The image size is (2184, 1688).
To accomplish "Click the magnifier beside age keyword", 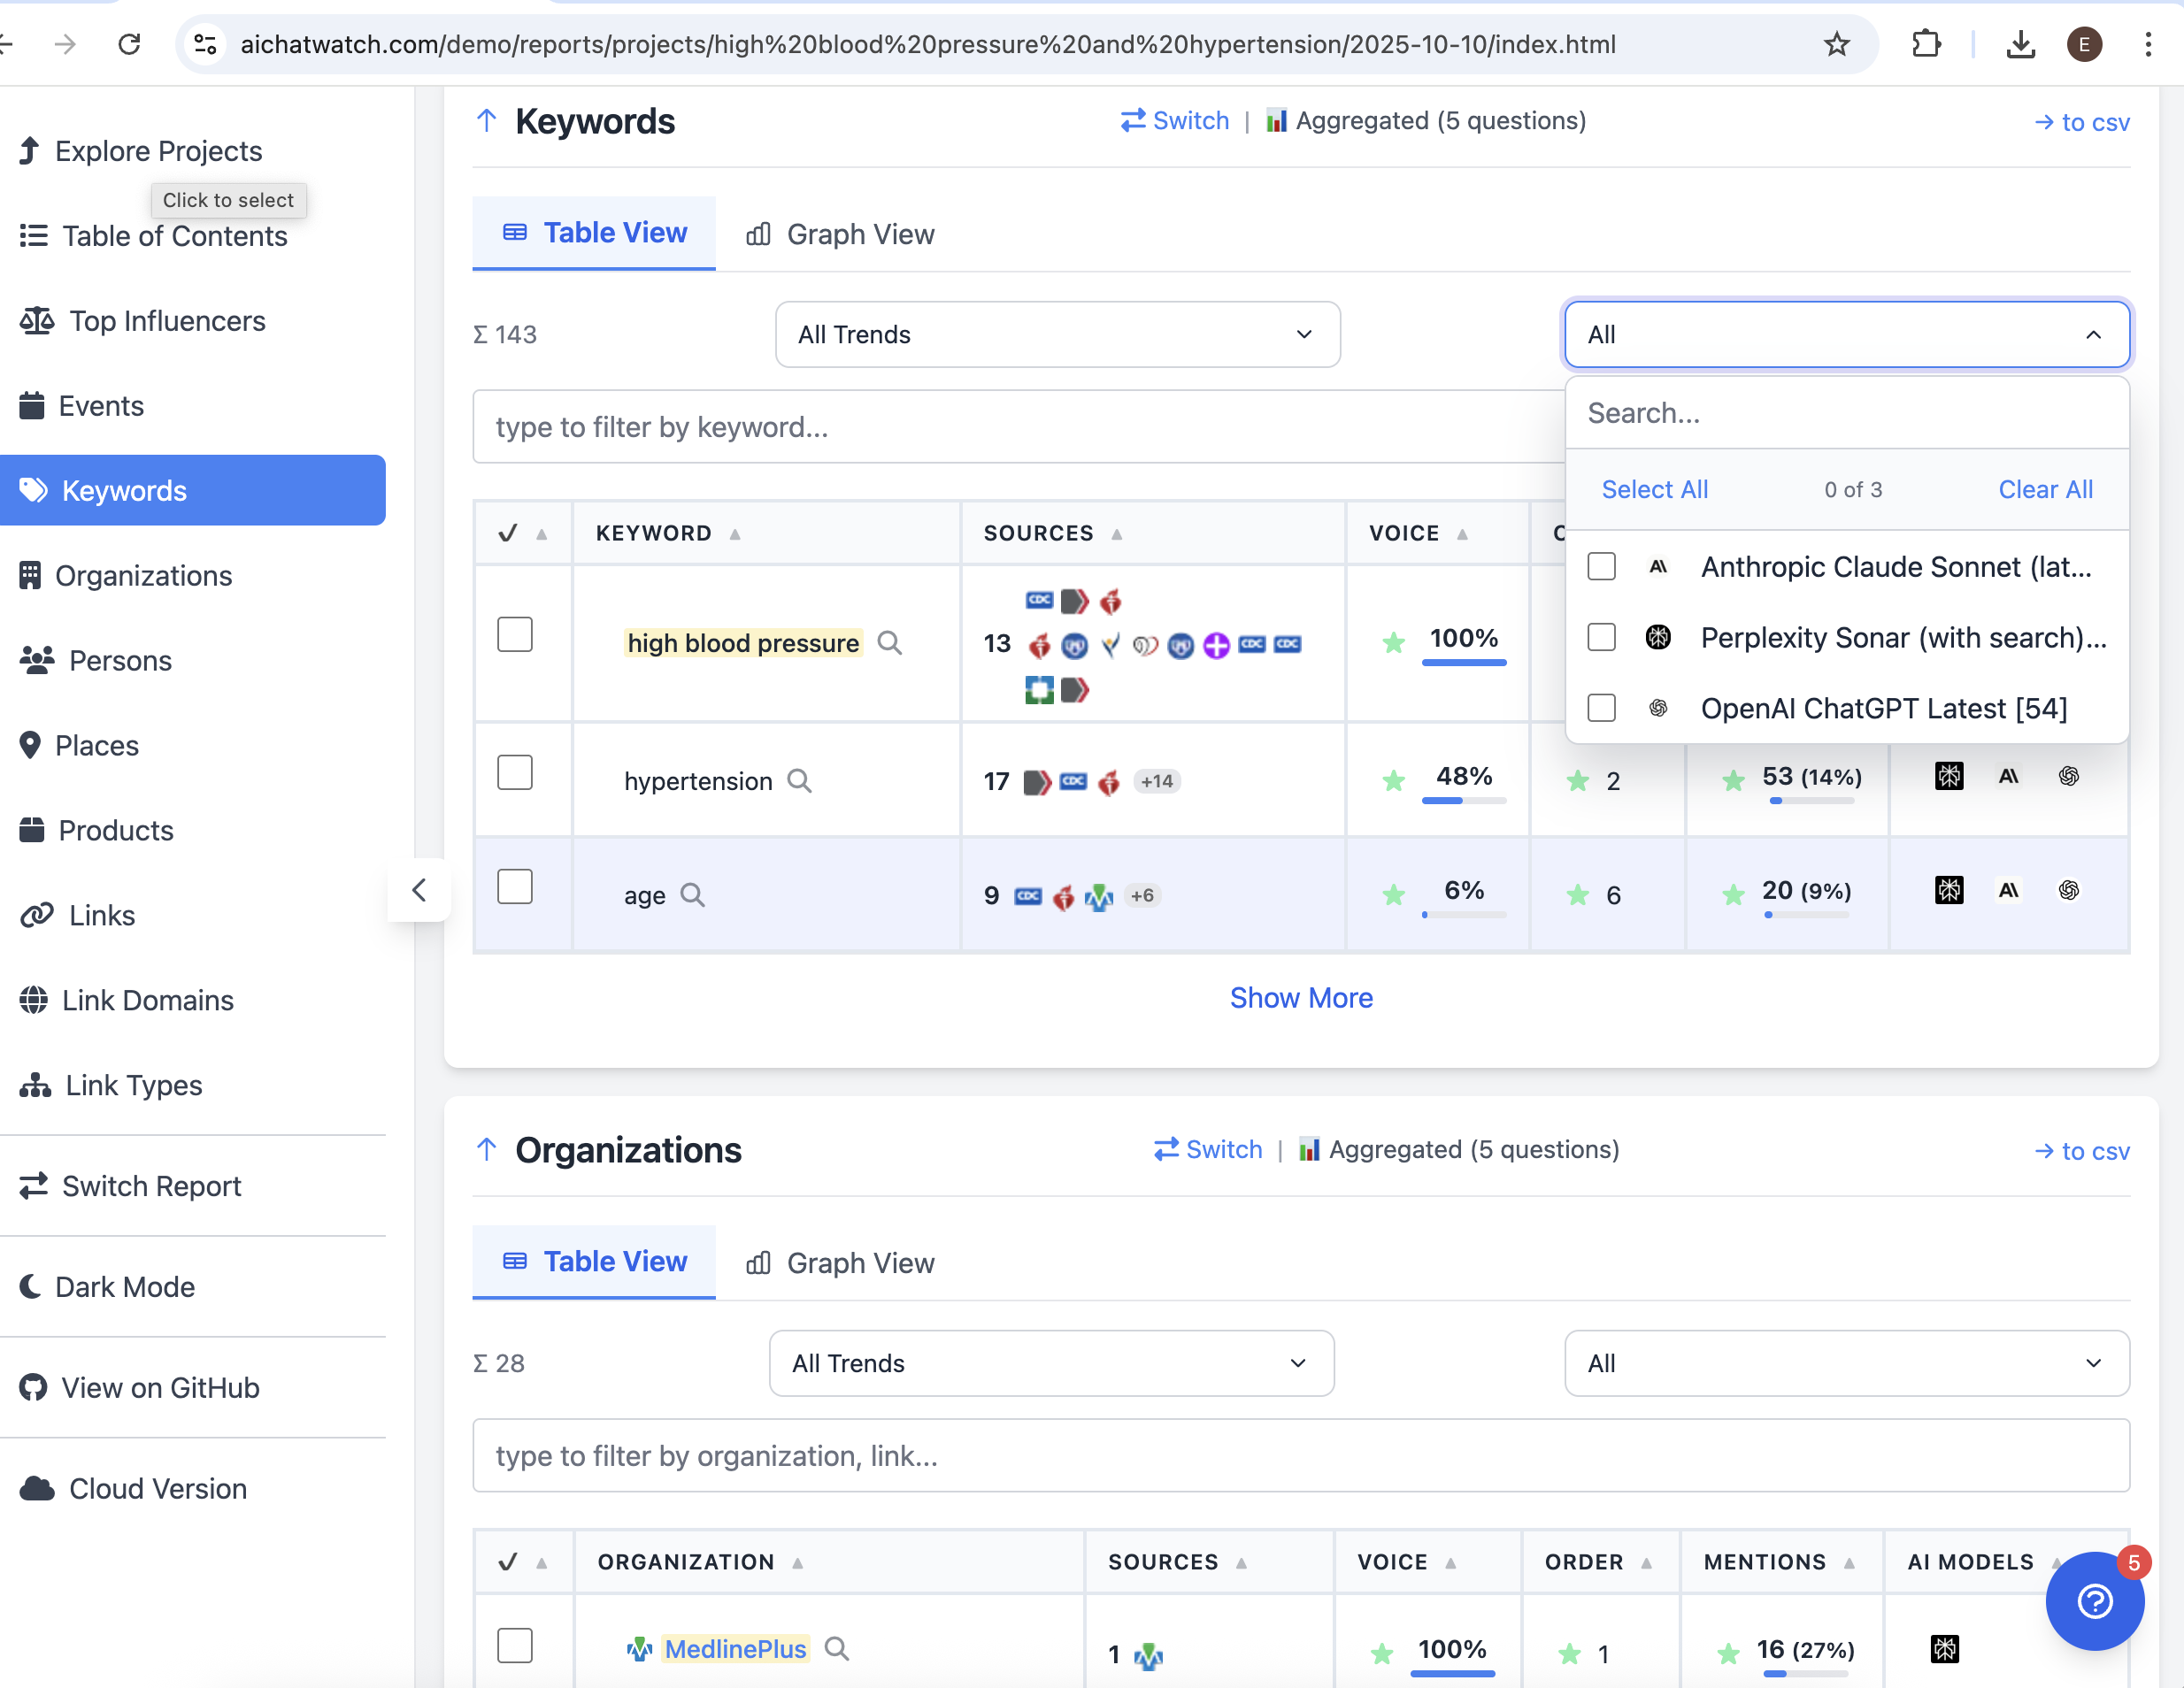I will 692,895.
